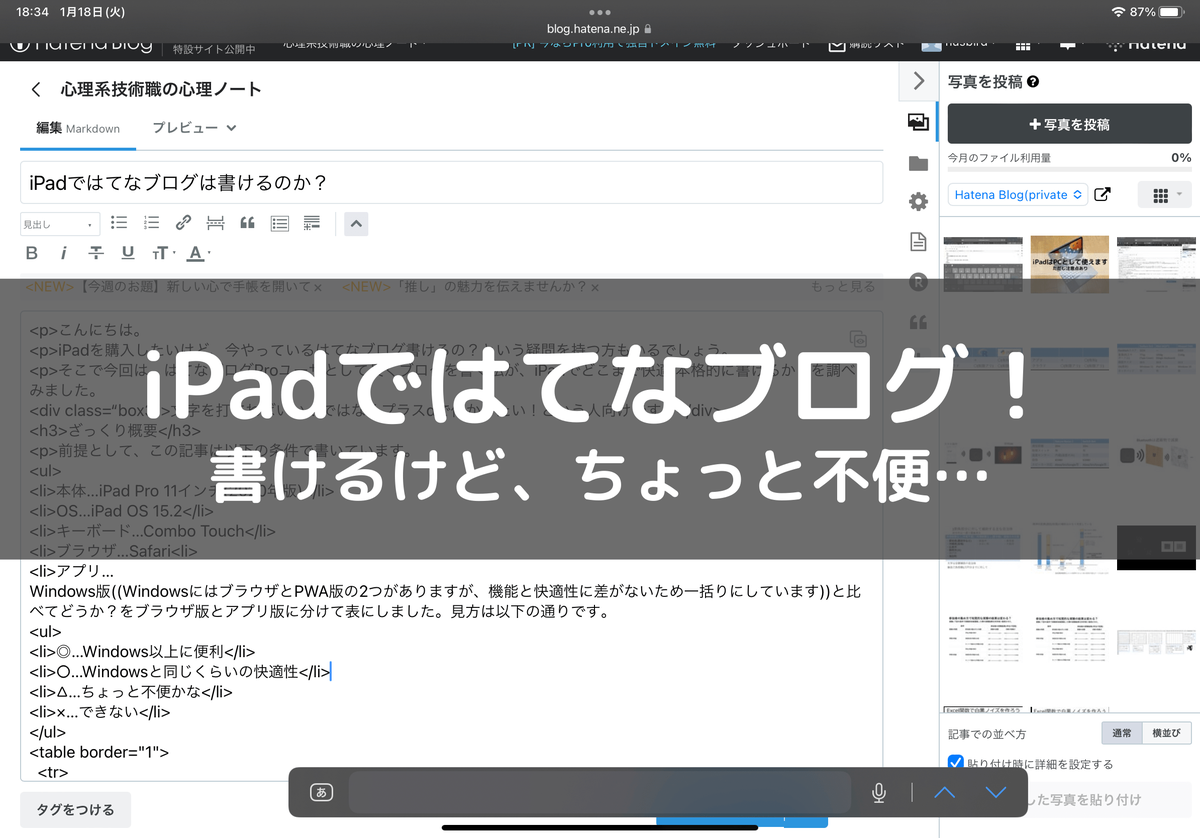Tap the keyboard bar text candidate field
This screenshot has width=1200, height=838.
[x=600, y=792]
